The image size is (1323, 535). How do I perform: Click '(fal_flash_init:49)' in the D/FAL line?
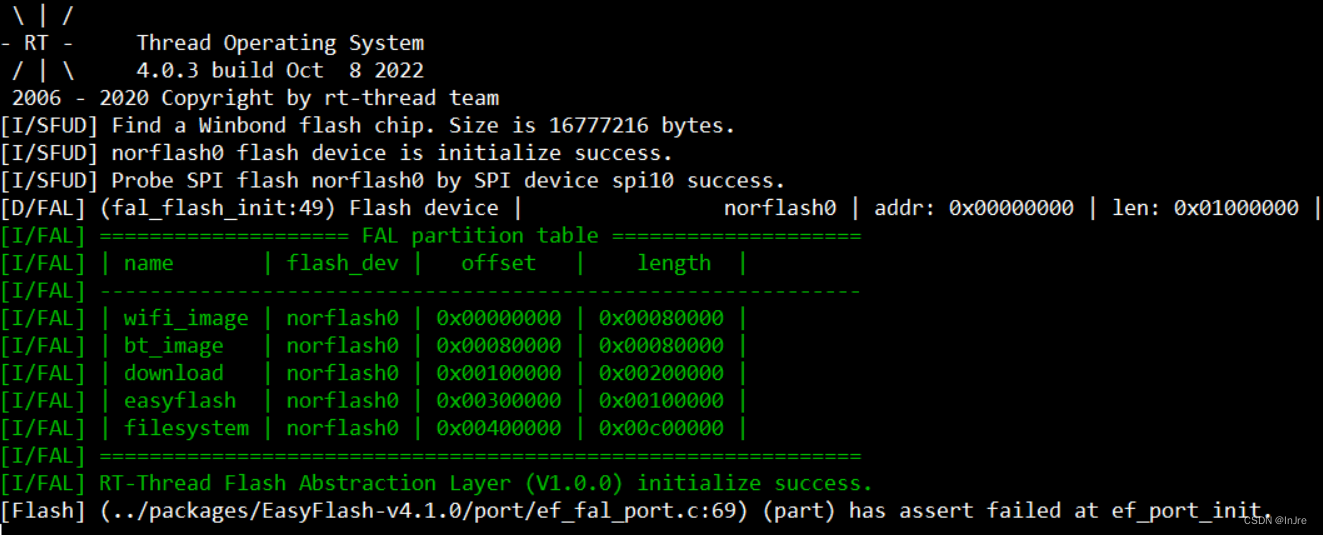click(x=218, y=208)
